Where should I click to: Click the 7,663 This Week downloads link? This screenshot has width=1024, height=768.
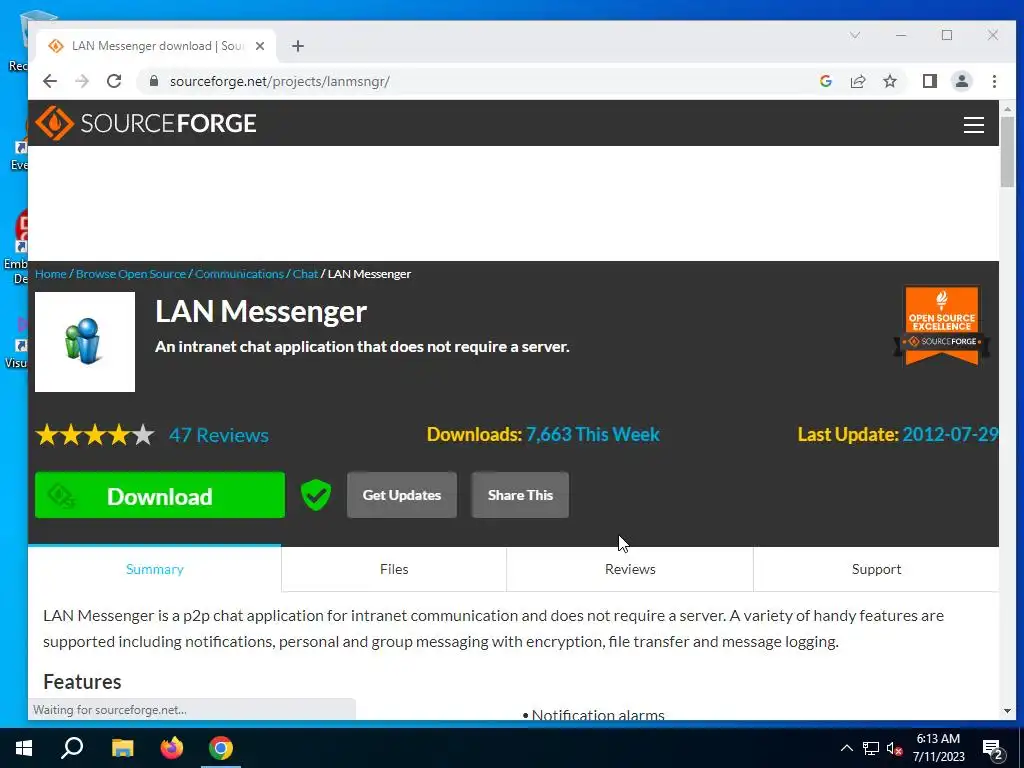pos(593,434)
